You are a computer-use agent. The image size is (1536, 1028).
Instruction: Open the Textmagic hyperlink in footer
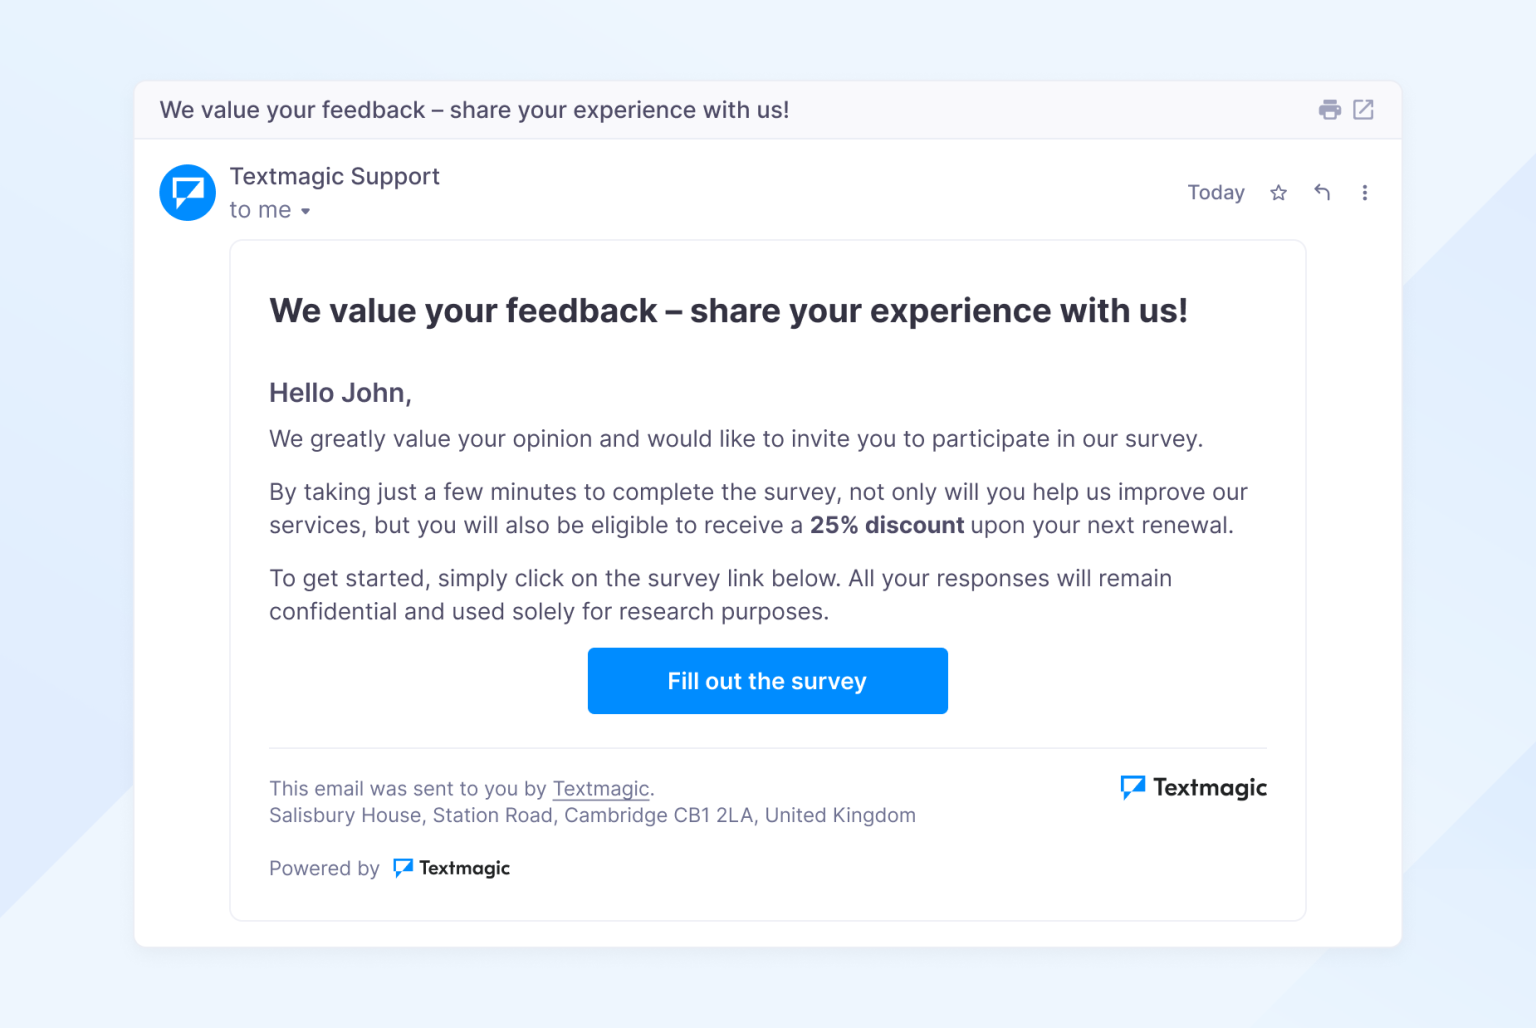[600, 788]
